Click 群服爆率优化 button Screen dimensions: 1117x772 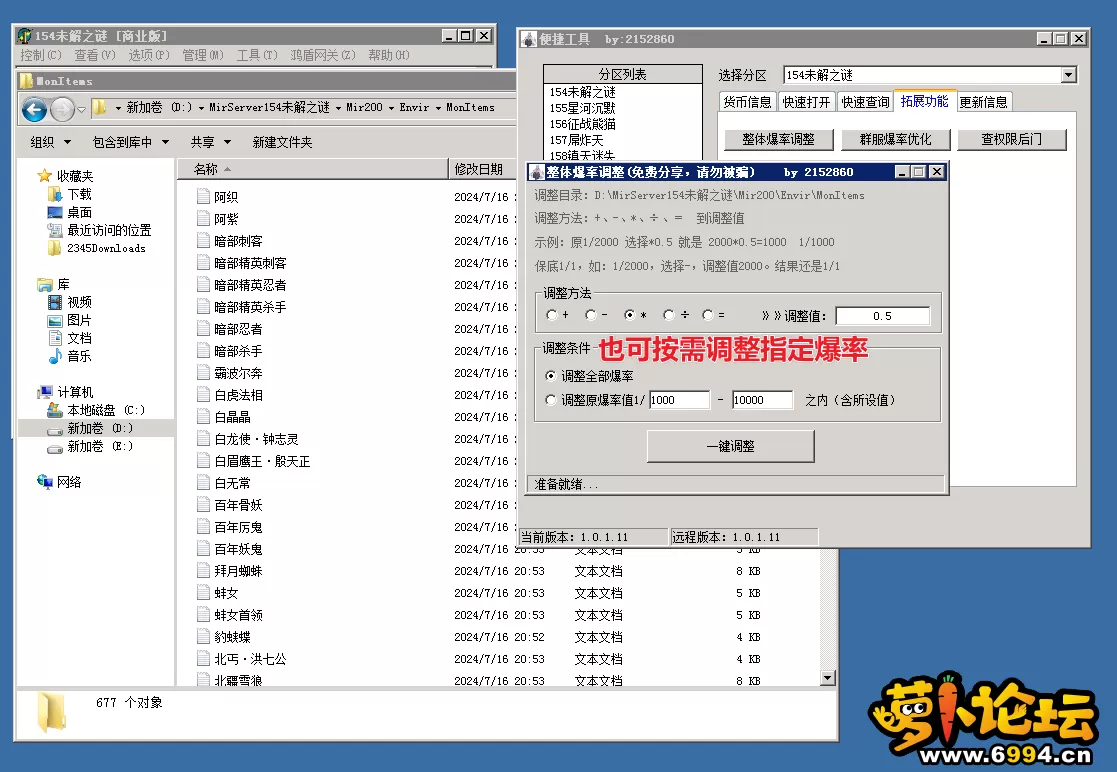(895, 139)
